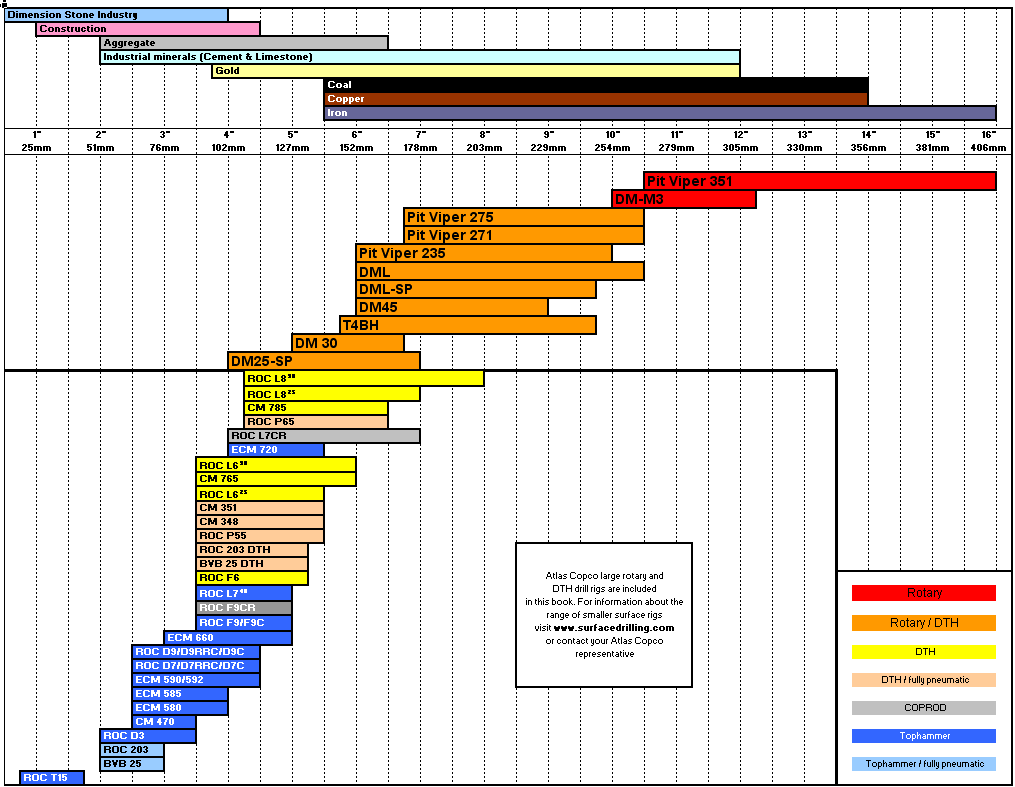Click the Tophammer / fully pneumatic legend label

pos(924,764)
